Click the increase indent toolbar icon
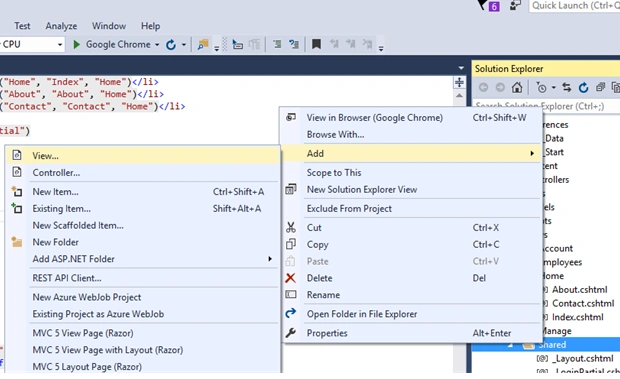The height and width of the screenshot is (379, 620). tap(294, 44)
